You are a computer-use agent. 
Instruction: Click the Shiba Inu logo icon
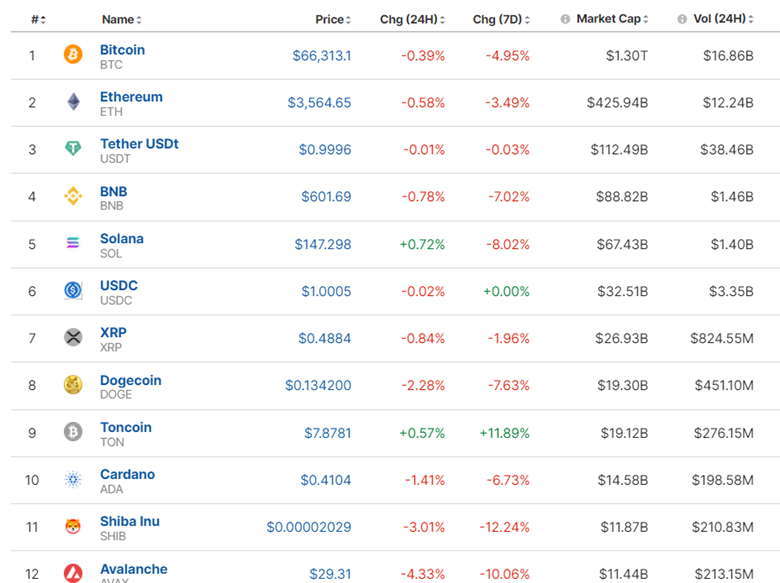[73, 526]
